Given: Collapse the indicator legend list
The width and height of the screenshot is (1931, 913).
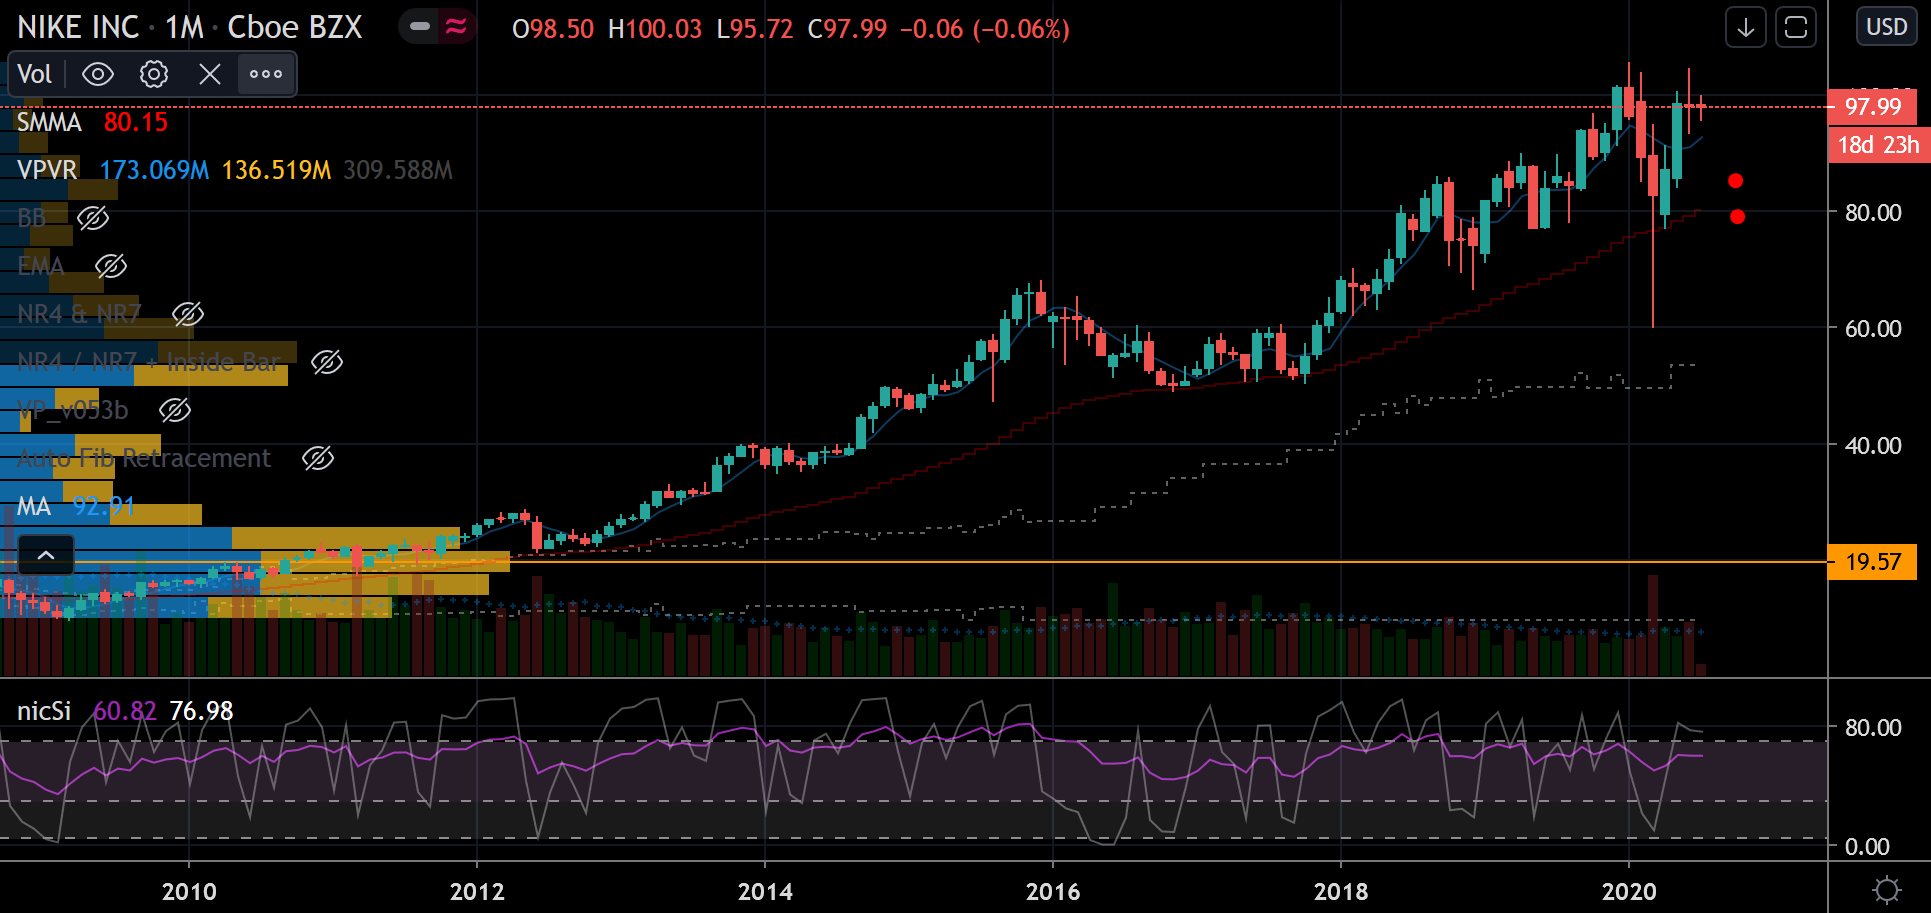Looking at the screenshot, I should 46,555.
